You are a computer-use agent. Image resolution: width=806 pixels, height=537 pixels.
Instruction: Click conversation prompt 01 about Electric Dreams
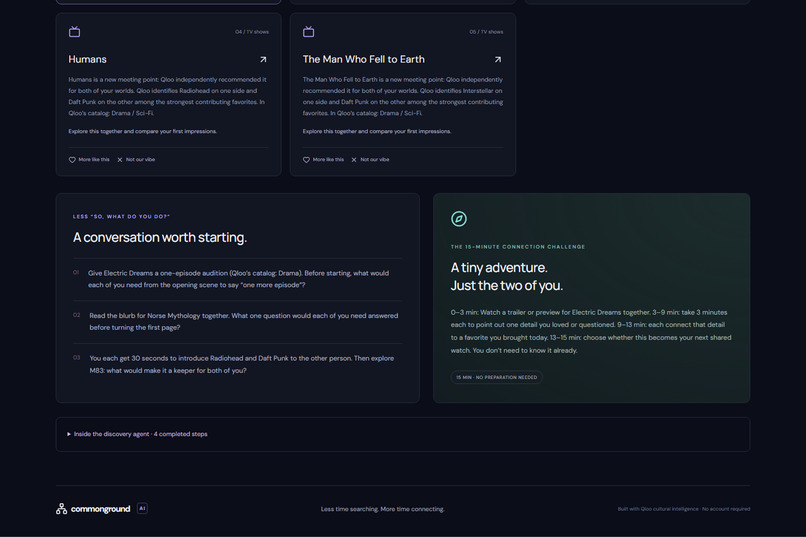click(x=237, y=279)
